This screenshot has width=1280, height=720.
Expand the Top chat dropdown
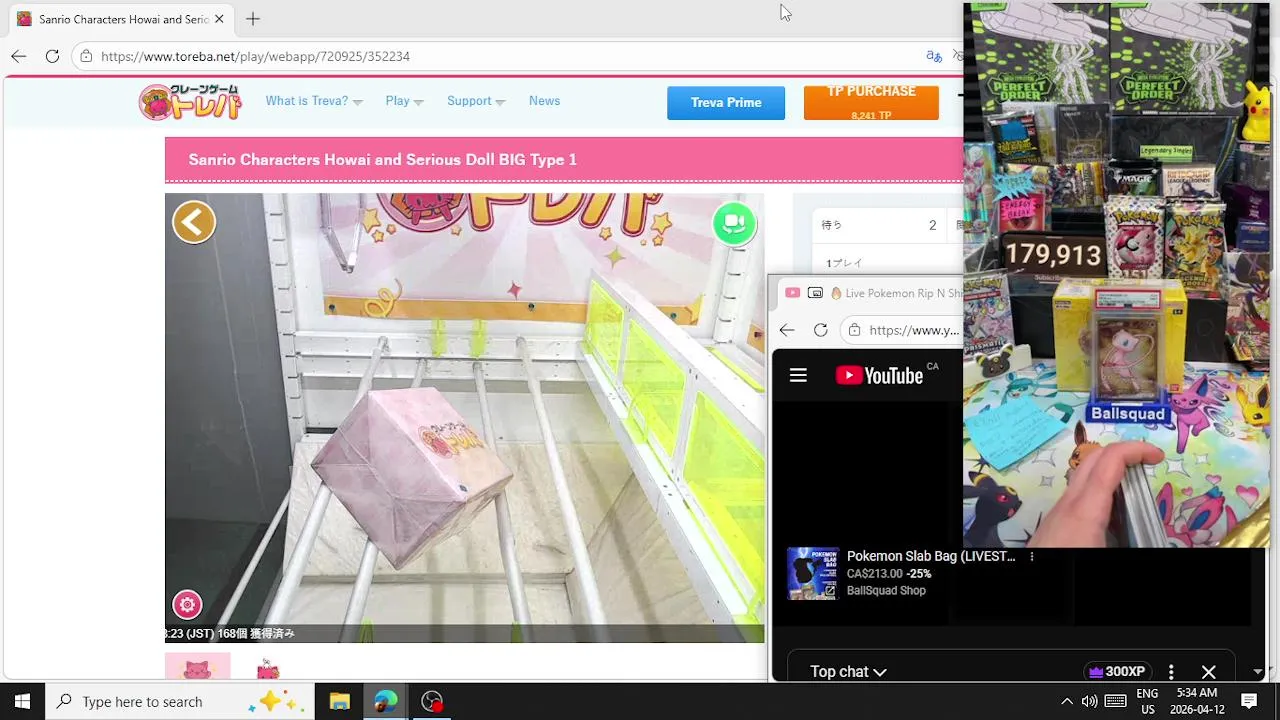click(848, 672)
